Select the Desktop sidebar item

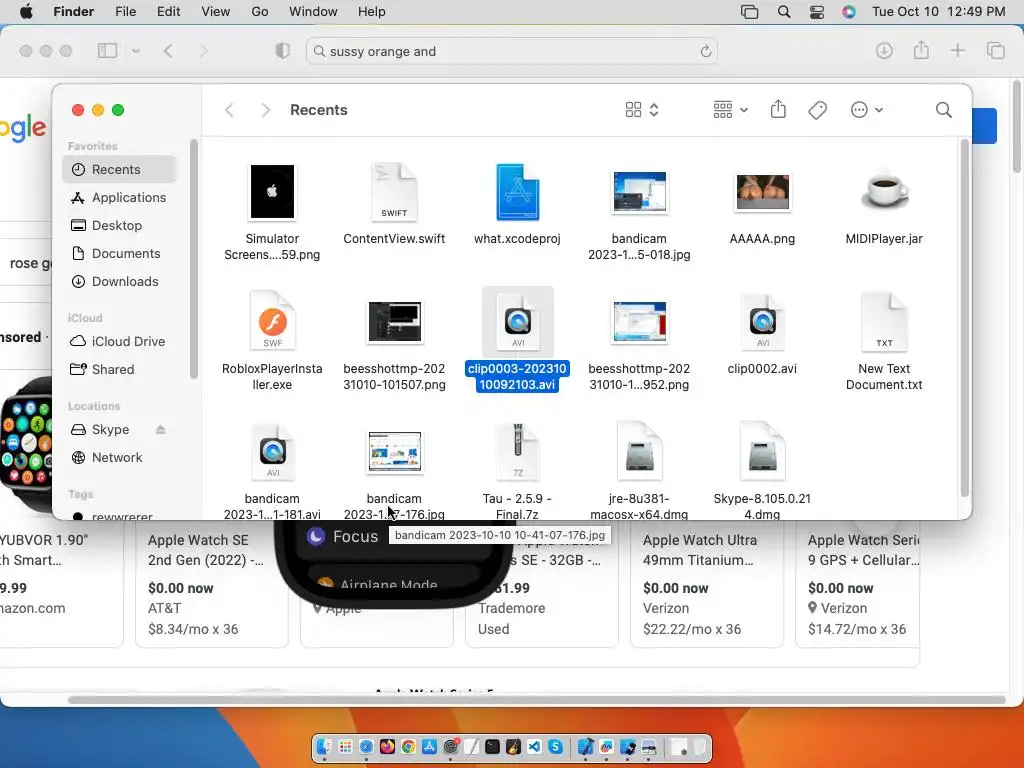(120, 225)
